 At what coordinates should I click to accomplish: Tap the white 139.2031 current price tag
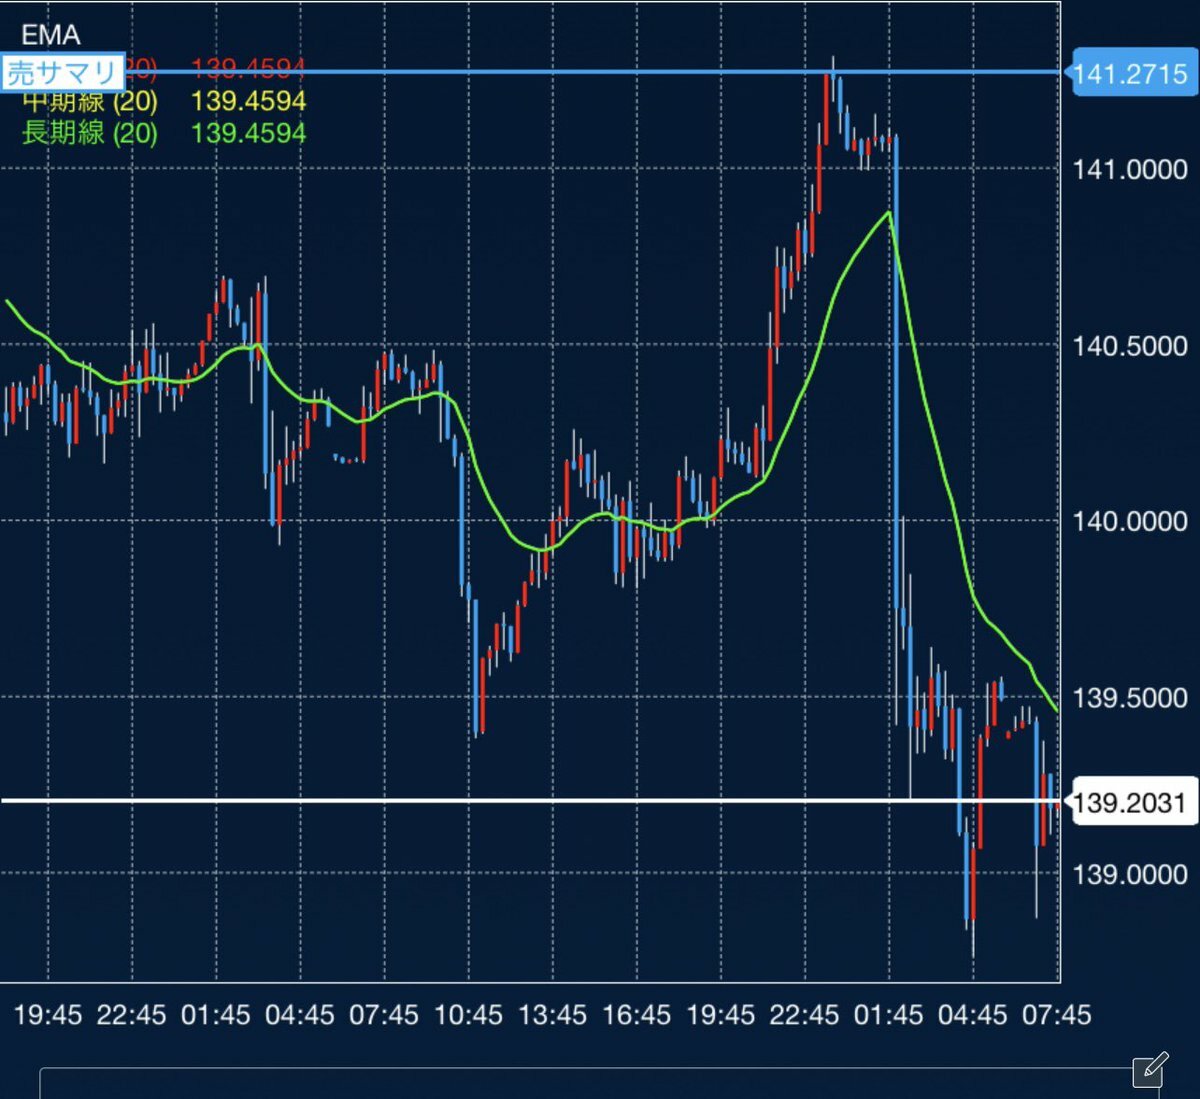coord(1130,802)
